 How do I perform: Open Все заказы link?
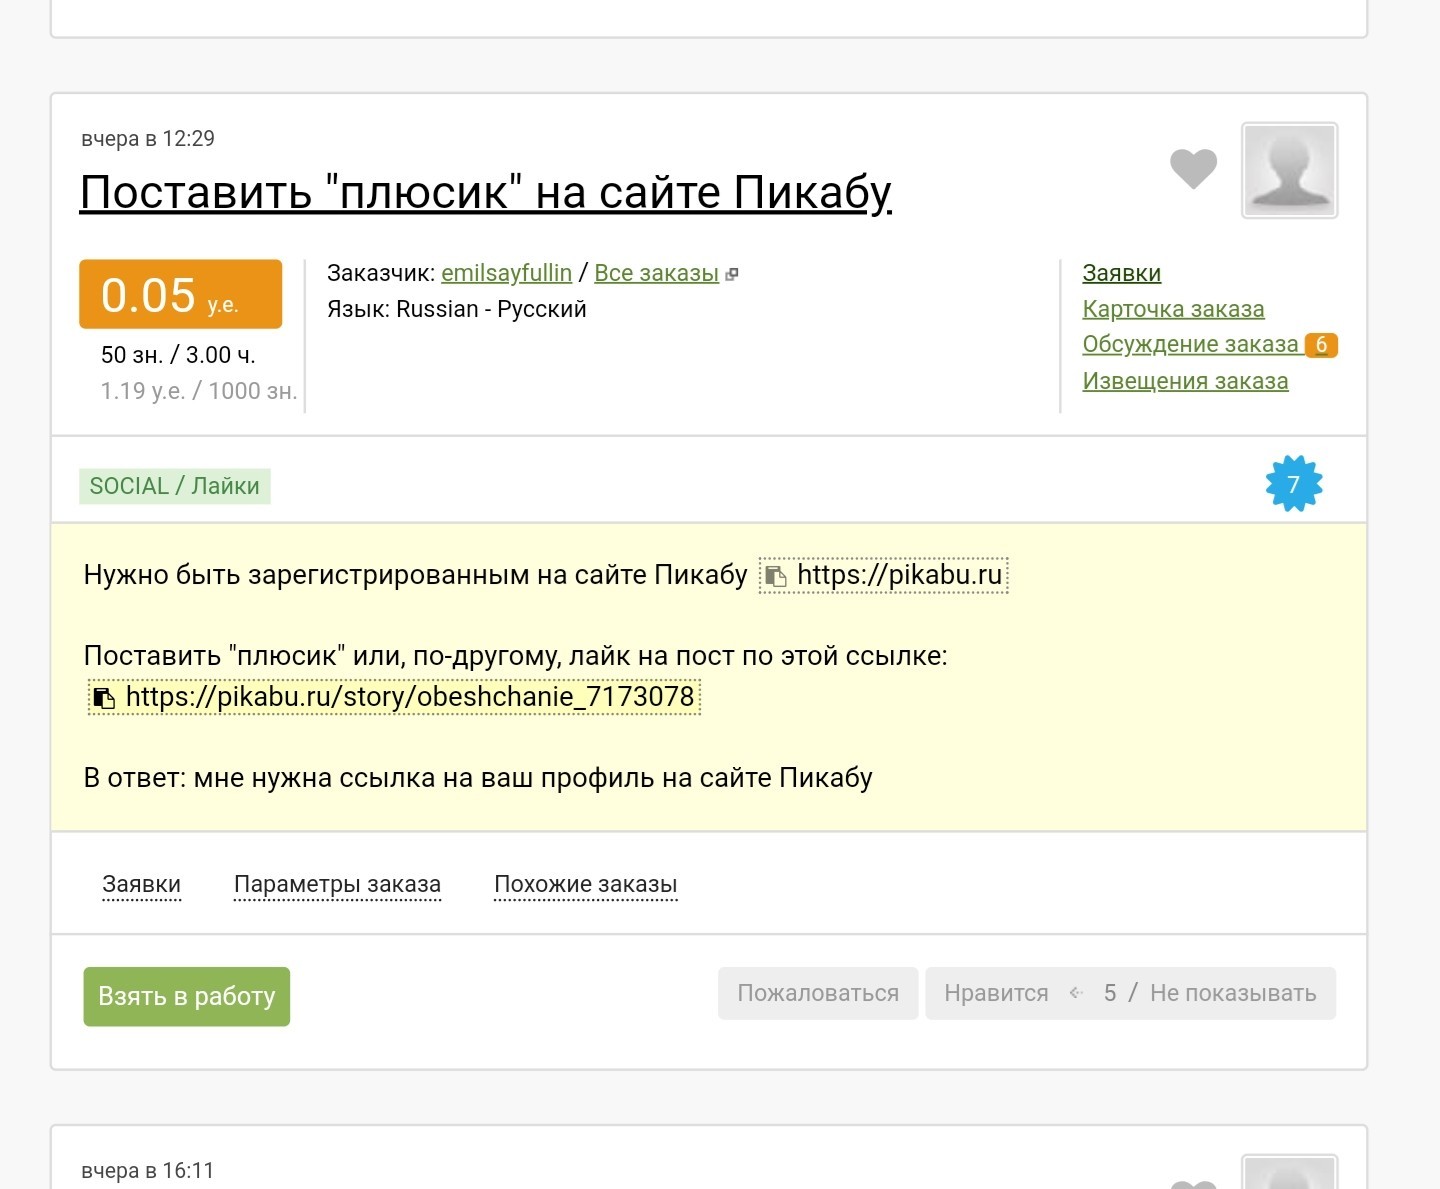656,273
